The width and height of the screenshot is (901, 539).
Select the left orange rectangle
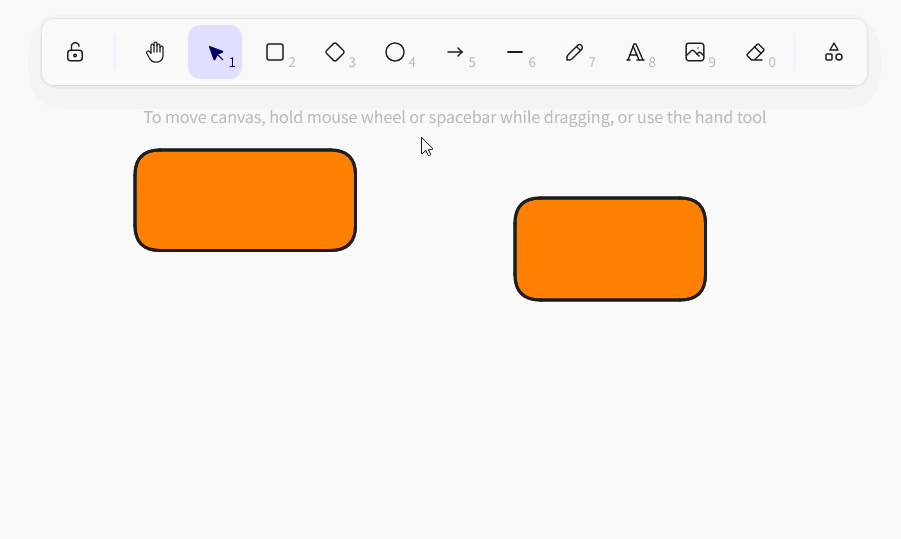coord(245,200)
